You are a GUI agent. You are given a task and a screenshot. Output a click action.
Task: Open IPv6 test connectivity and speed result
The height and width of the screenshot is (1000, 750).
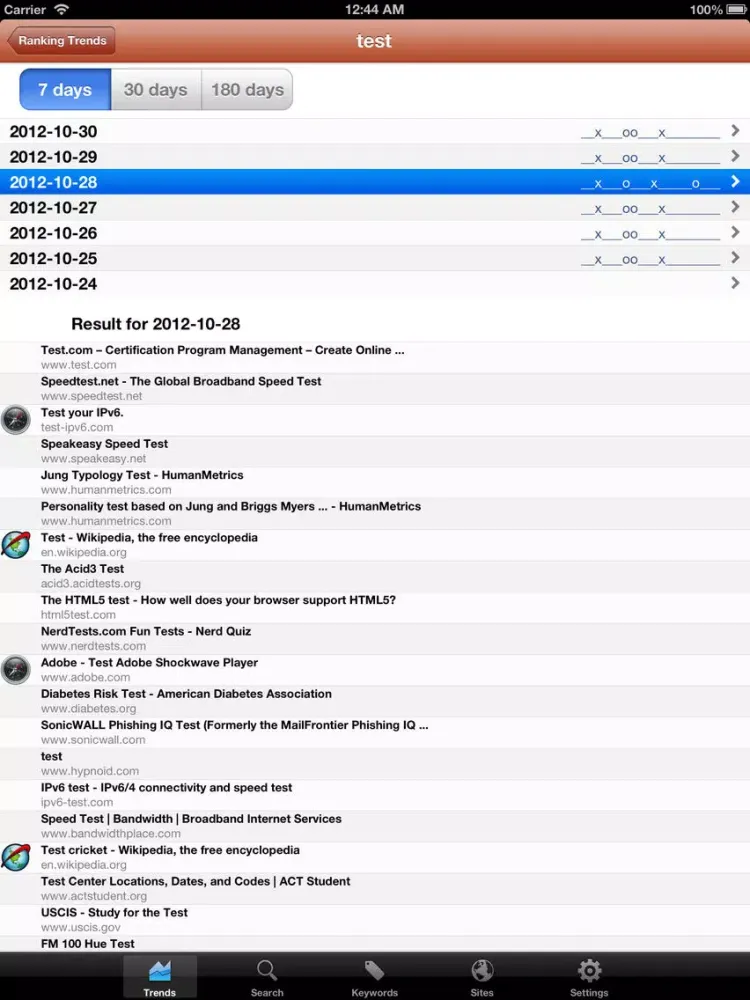coord(375,795)
